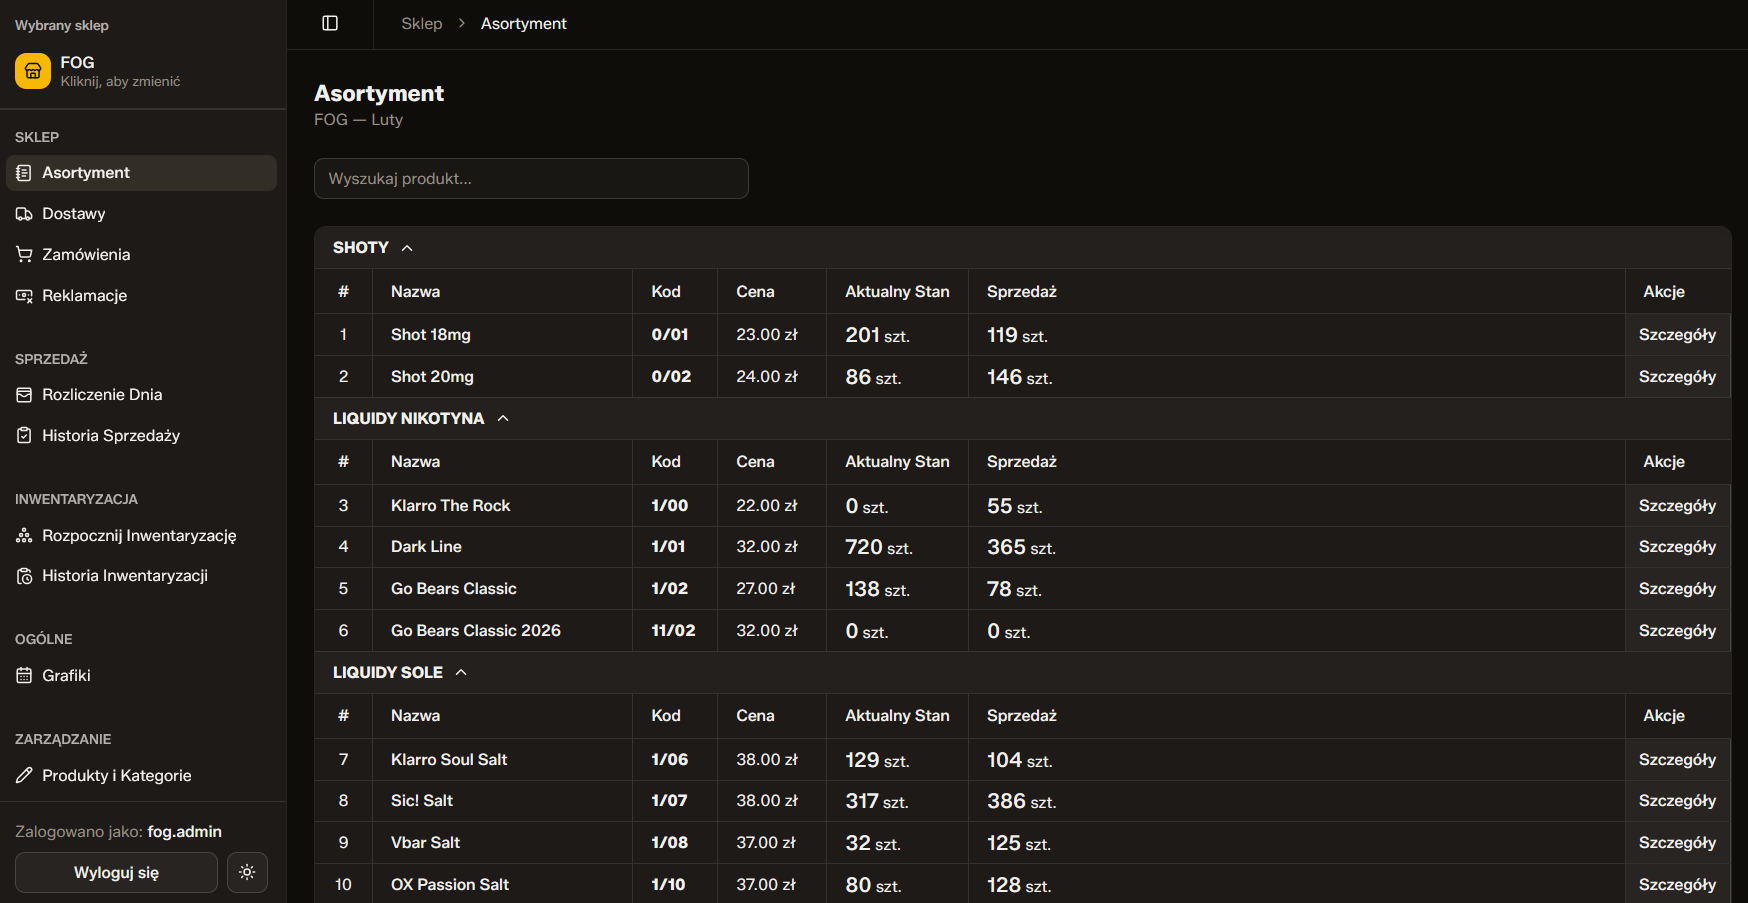Open Historia Inwentaryzacji page

point(124,576)
